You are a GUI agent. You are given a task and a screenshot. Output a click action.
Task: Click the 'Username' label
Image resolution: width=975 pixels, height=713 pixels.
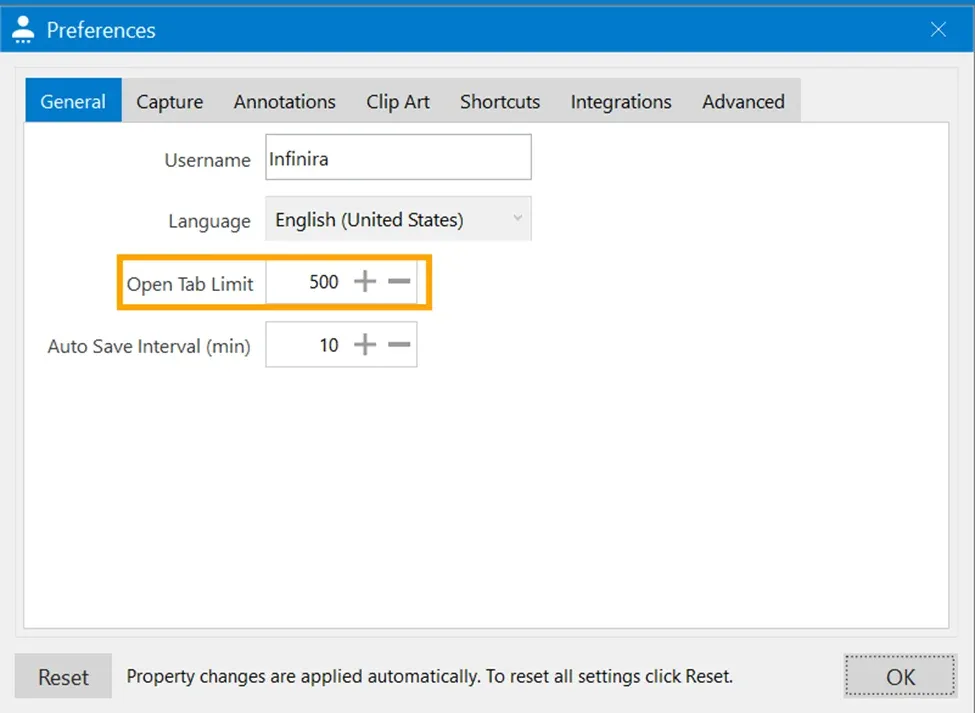207,160
